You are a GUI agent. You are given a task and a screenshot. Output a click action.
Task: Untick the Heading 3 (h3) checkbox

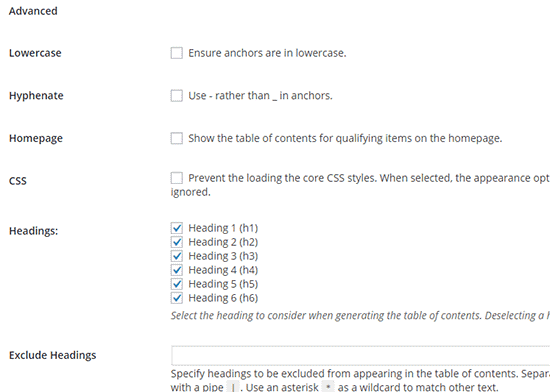[176, 256]
